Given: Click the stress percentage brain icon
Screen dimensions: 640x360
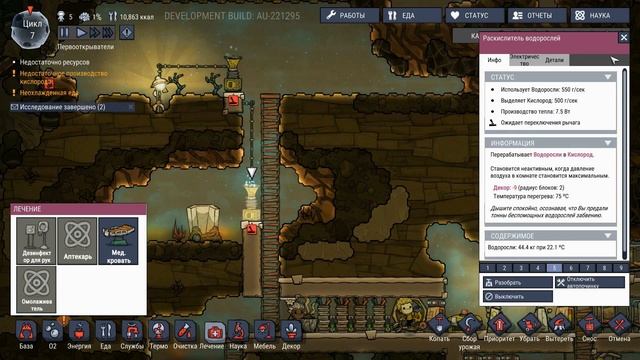Looking at the screenshot, I should 84,17.
